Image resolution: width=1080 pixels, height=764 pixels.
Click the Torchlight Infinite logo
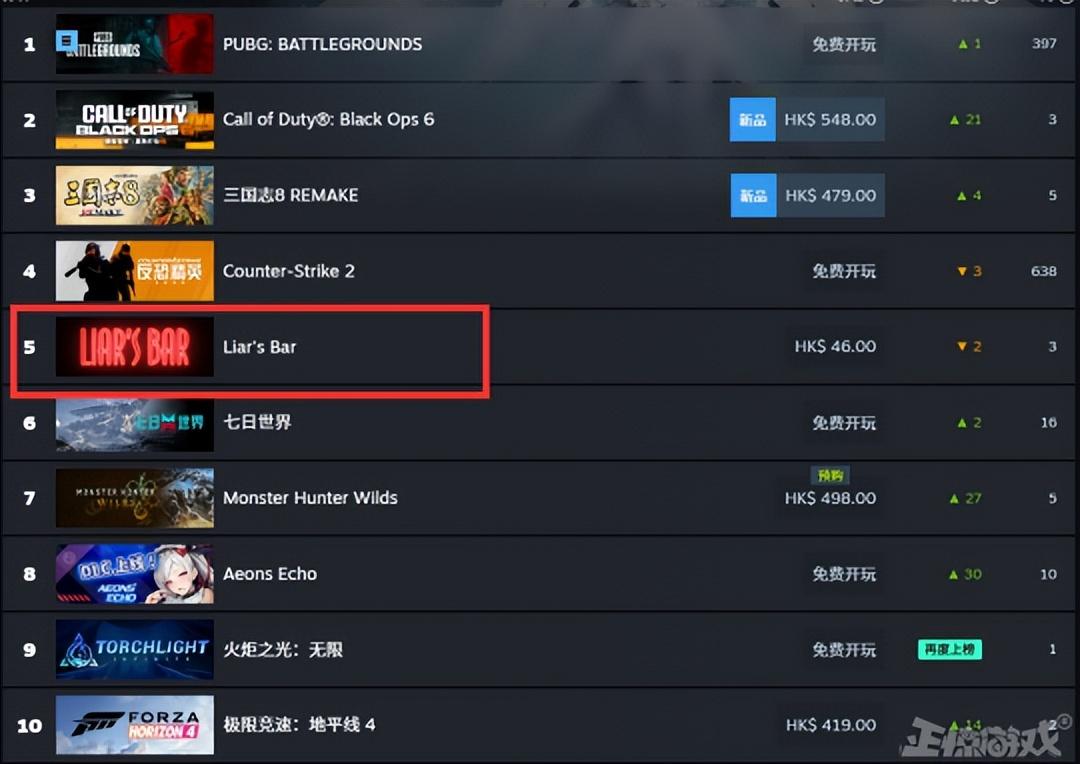(135, 650)
